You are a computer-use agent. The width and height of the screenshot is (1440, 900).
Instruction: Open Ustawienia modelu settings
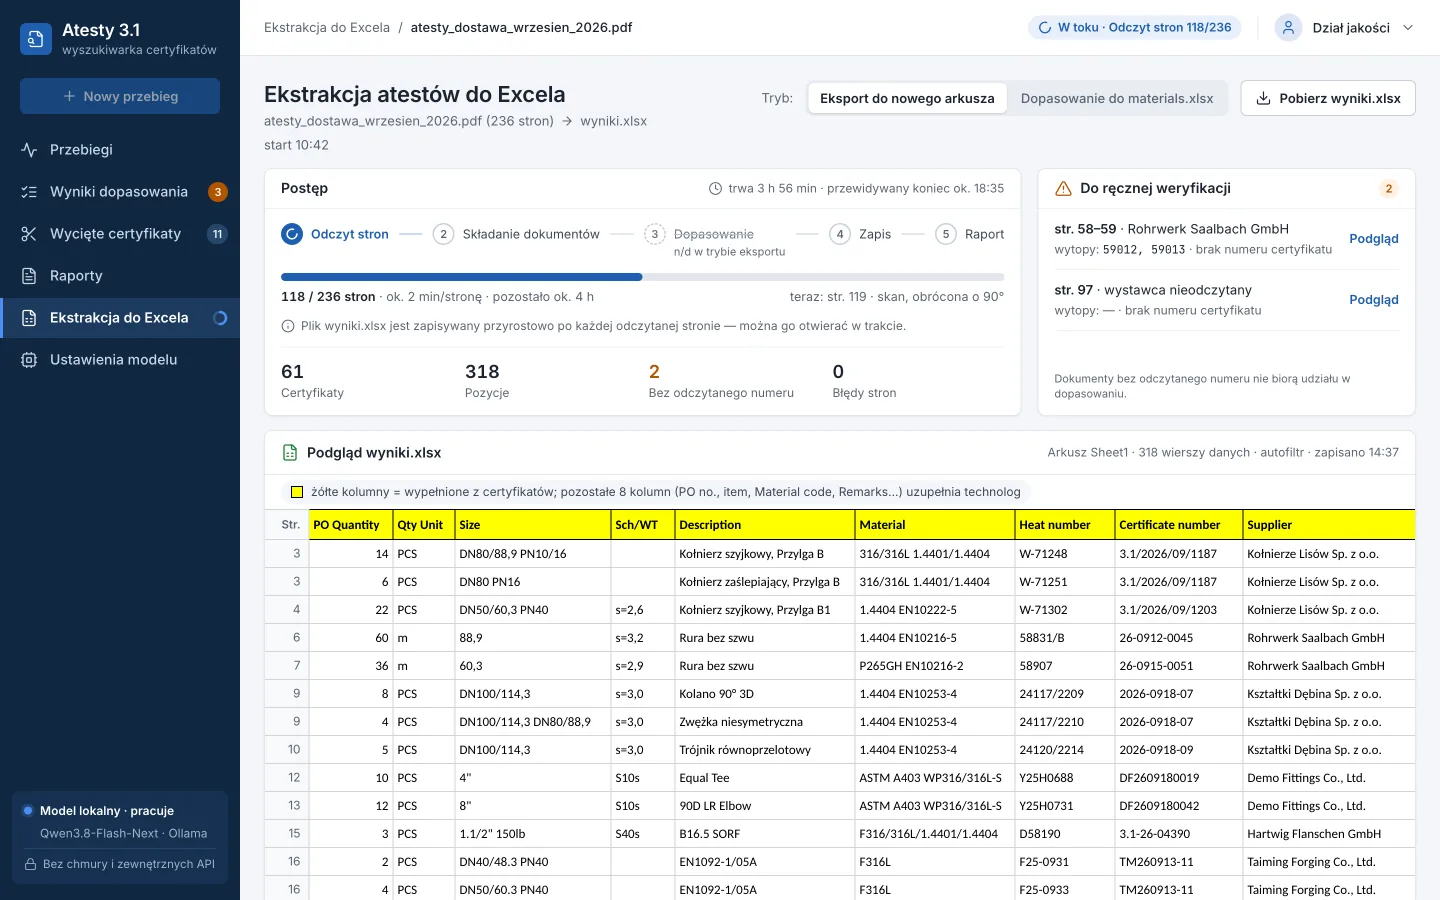click(x=120, y=360)
